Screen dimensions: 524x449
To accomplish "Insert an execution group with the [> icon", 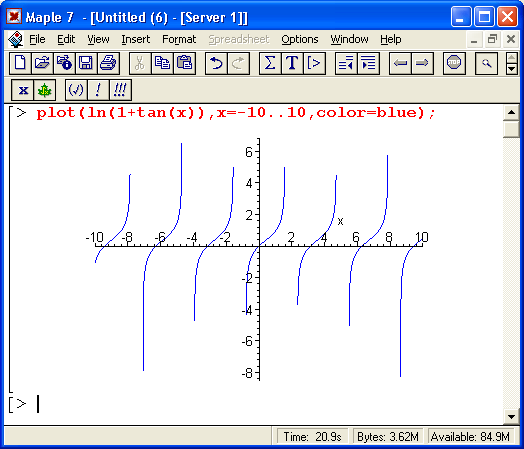I will (314, 63).
